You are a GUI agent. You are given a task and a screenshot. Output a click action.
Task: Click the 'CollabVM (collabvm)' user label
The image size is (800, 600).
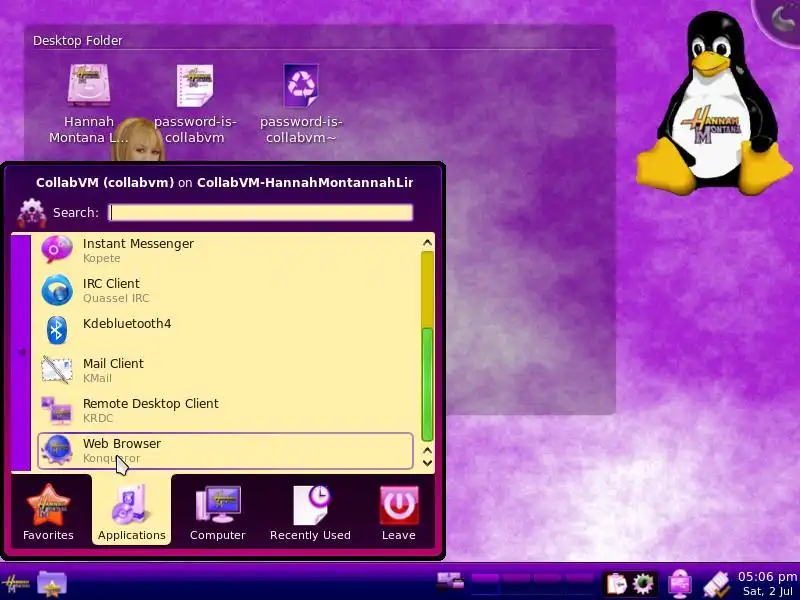pos(105,183)
